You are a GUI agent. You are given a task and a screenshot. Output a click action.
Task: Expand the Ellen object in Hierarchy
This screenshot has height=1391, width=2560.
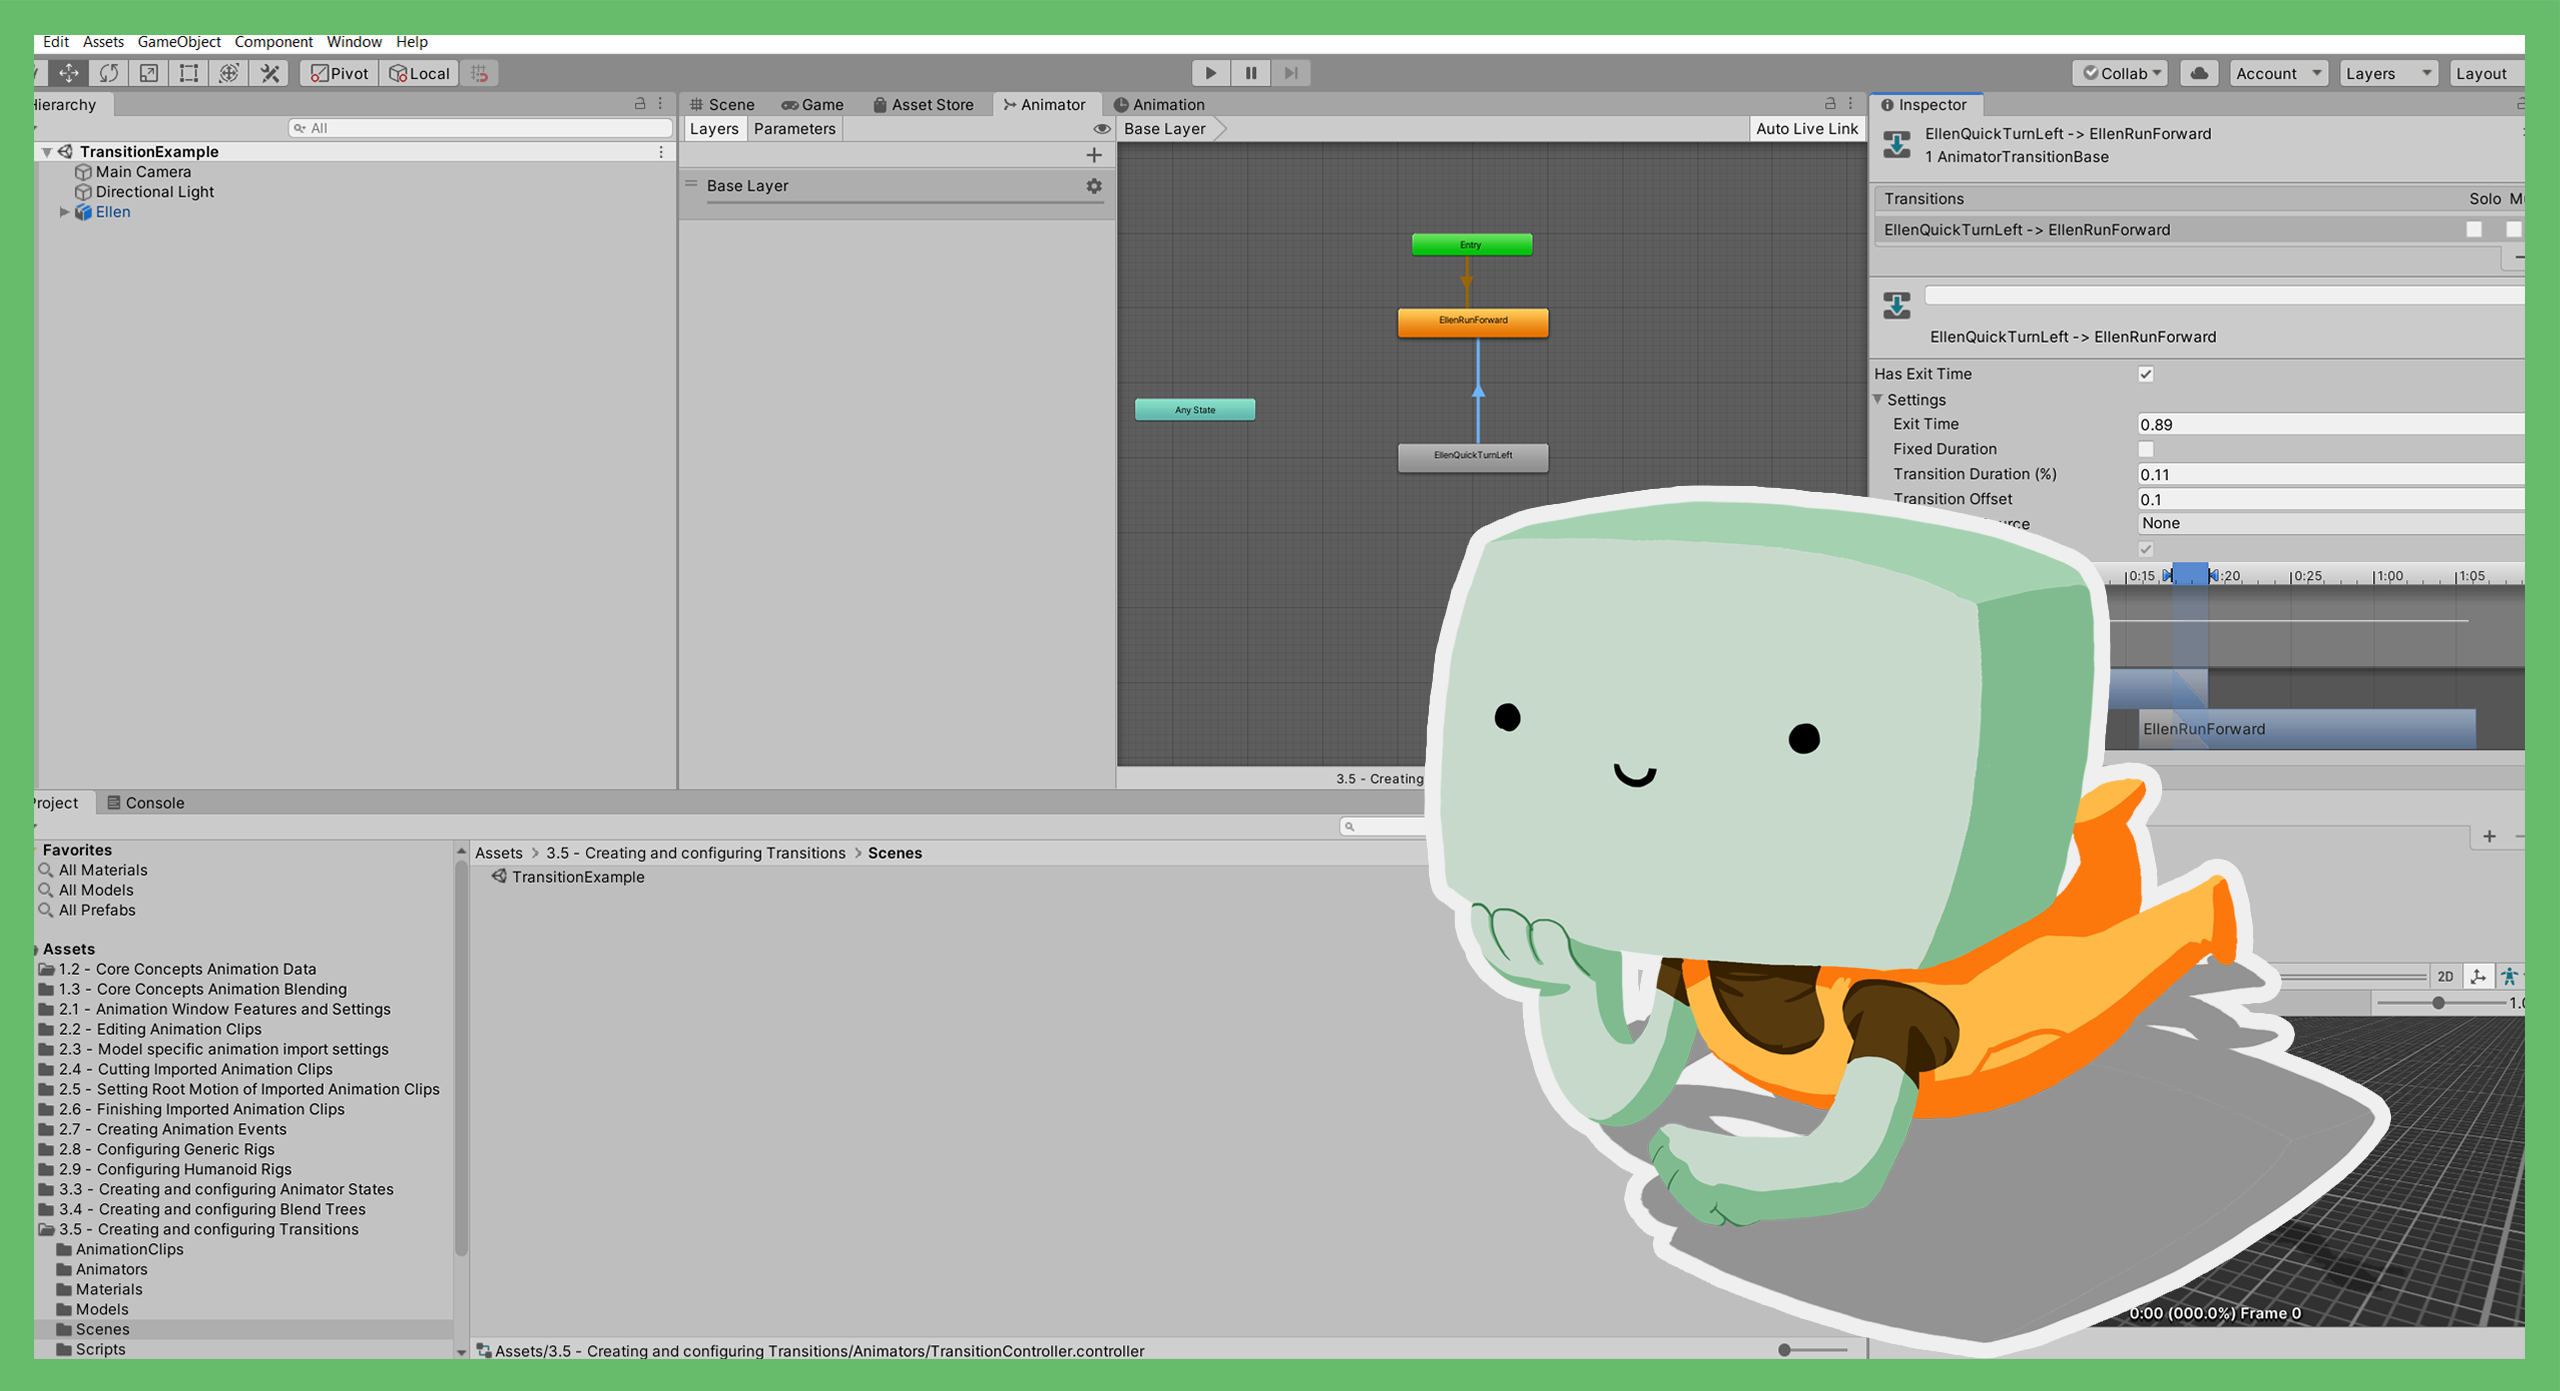click(x=64, y=212)
